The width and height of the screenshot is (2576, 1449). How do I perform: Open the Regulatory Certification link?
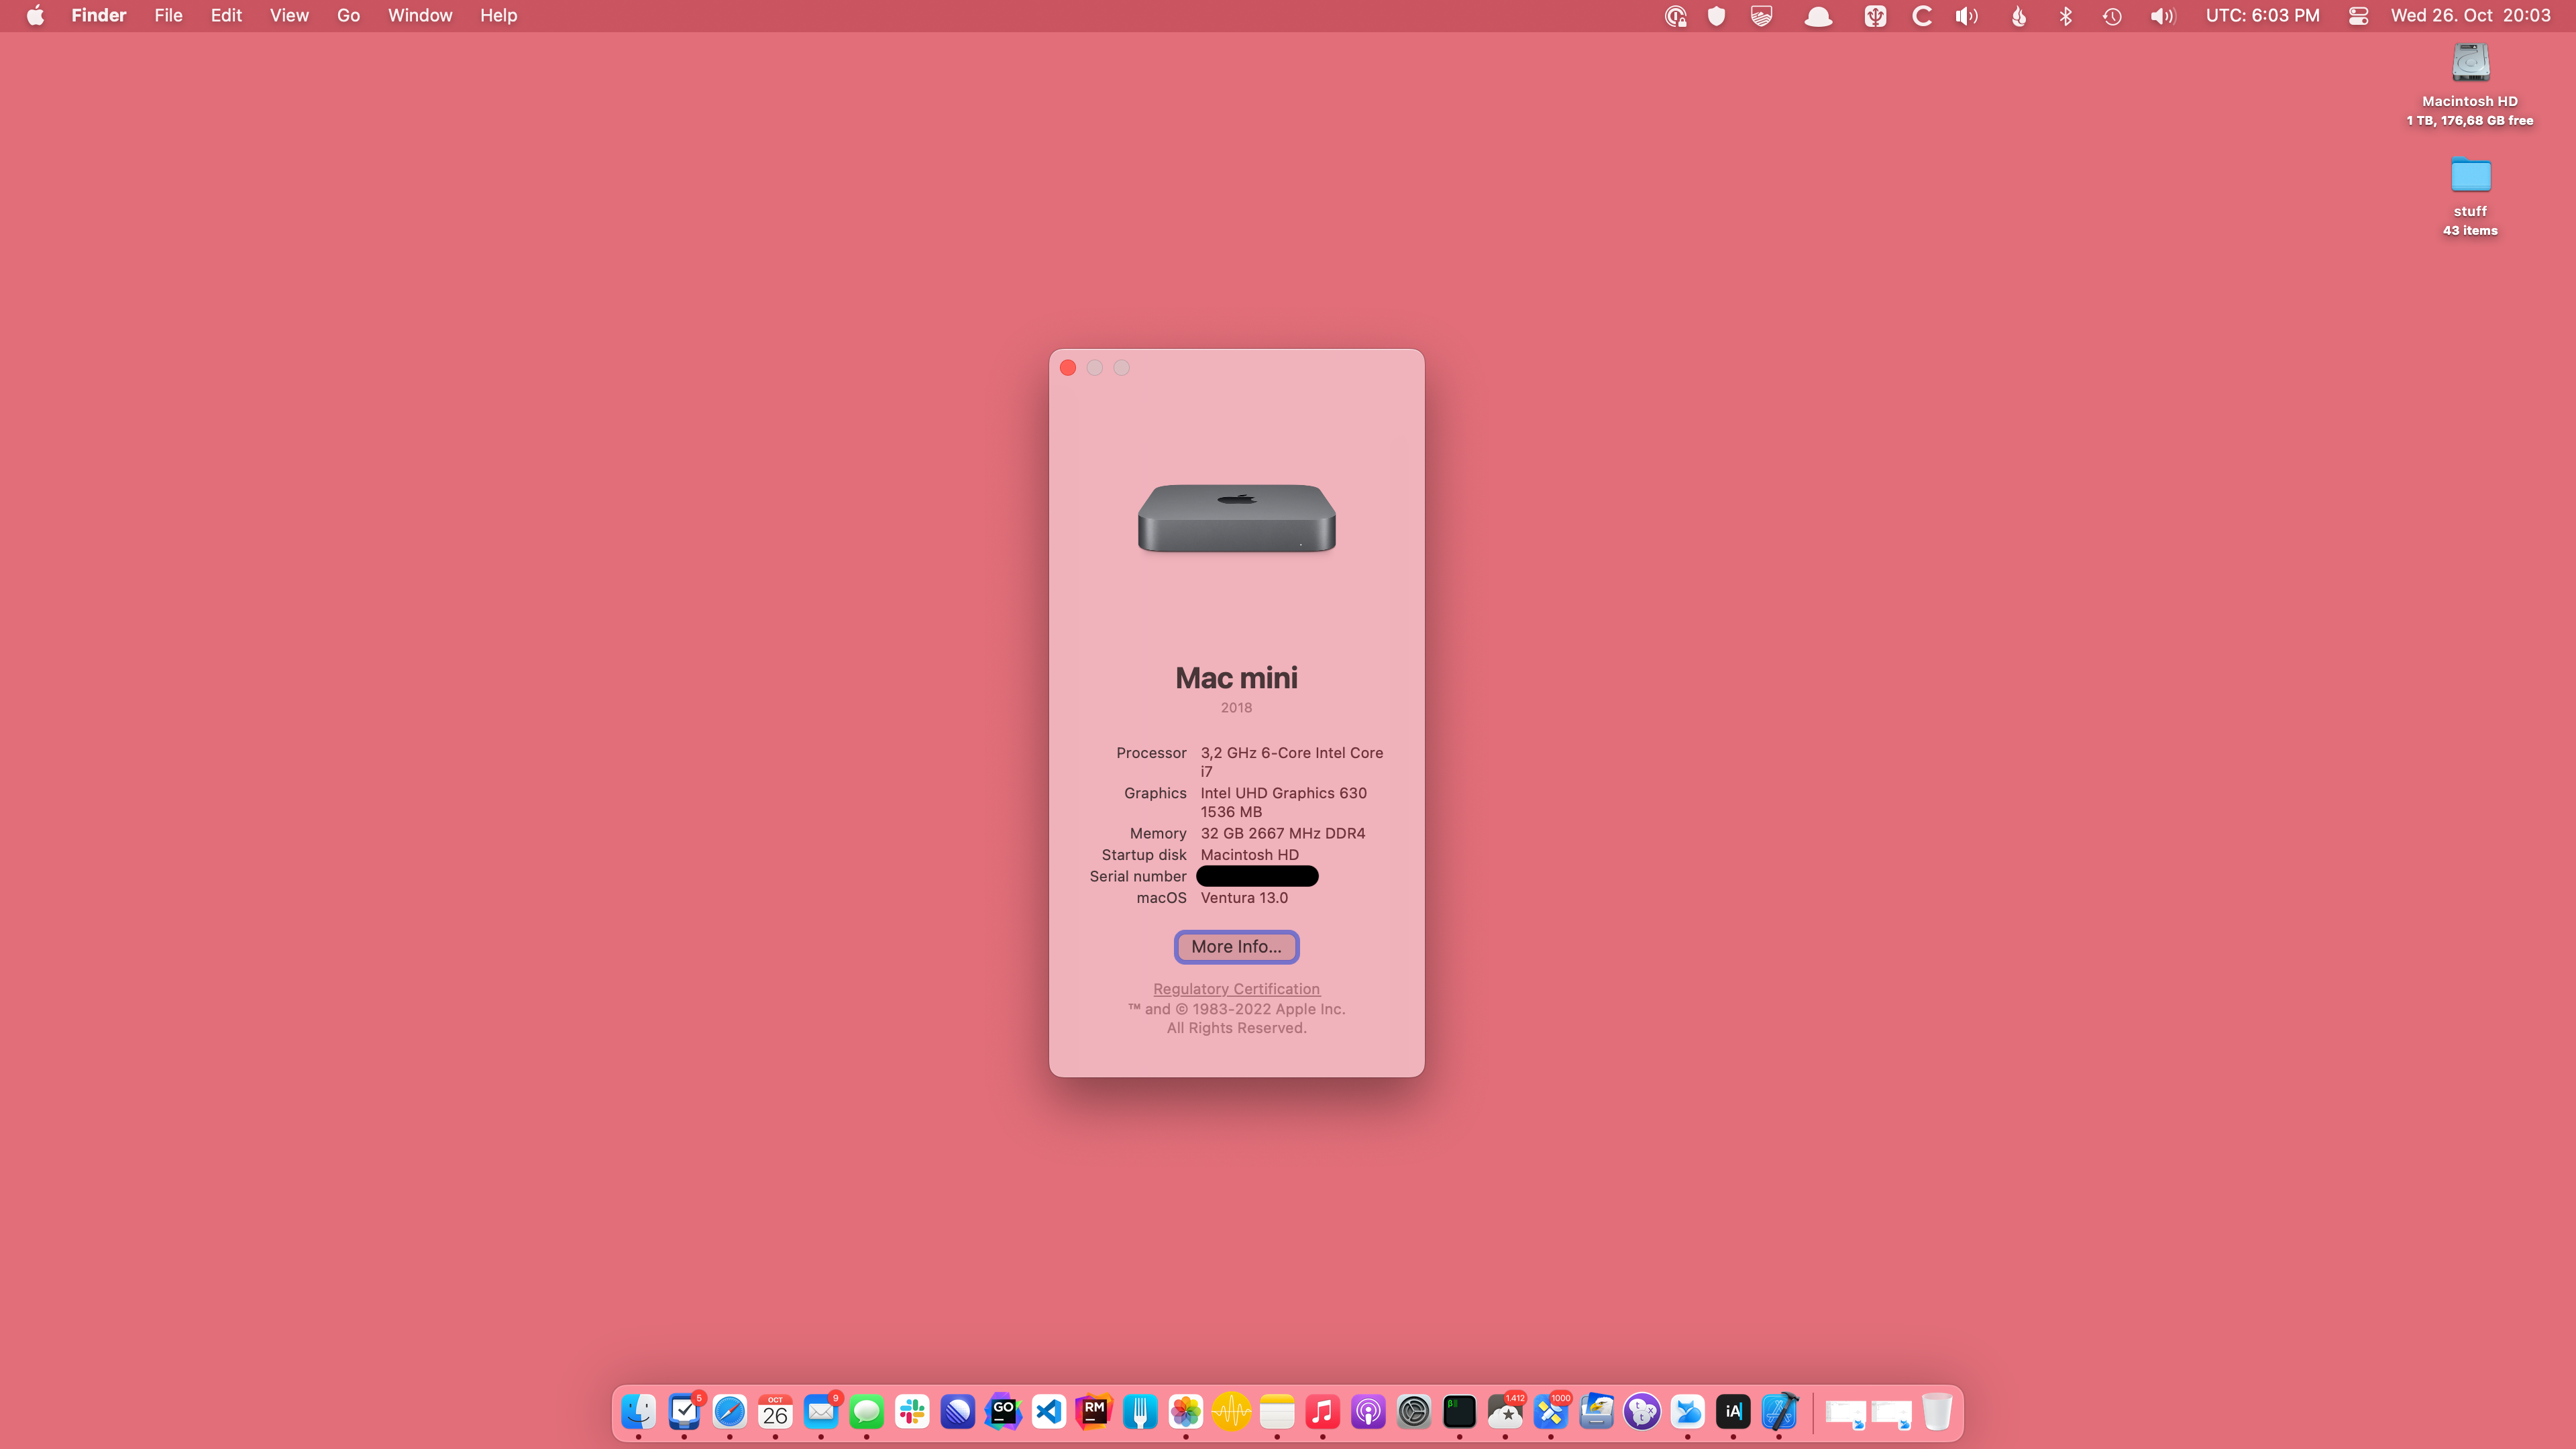(1236, 988)
